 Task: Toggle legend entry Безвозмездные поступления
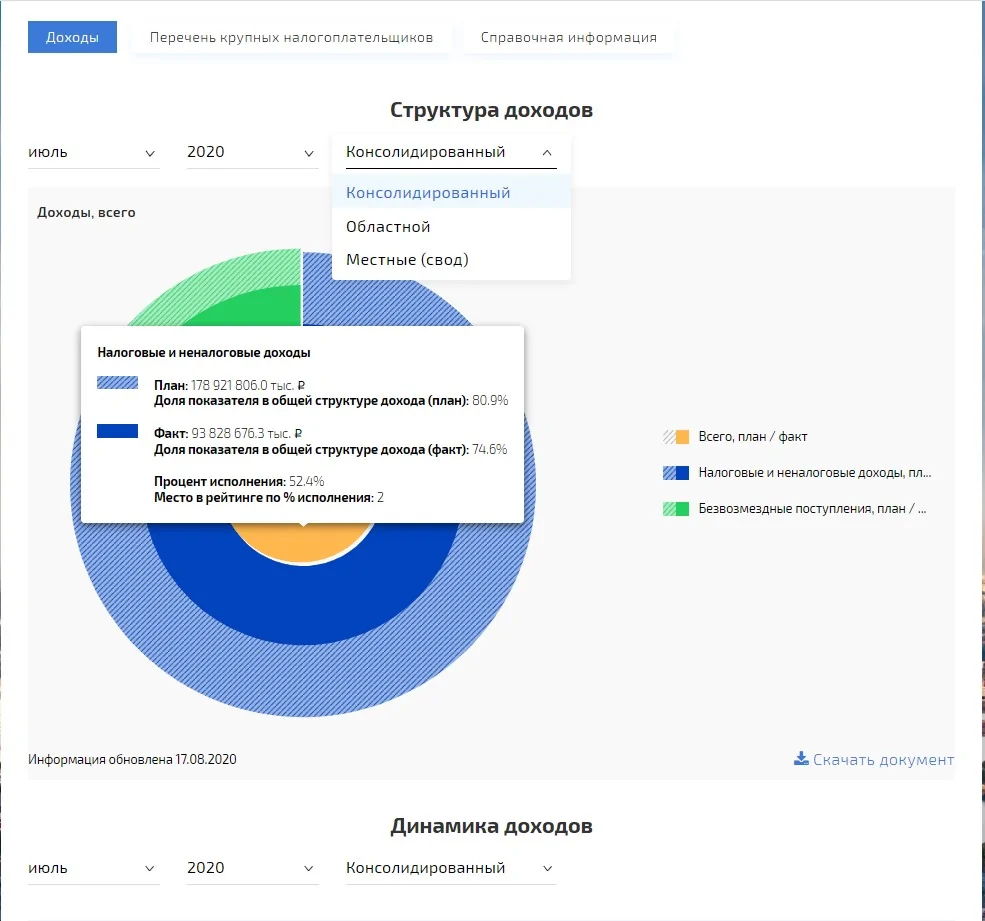click(795, 508)
